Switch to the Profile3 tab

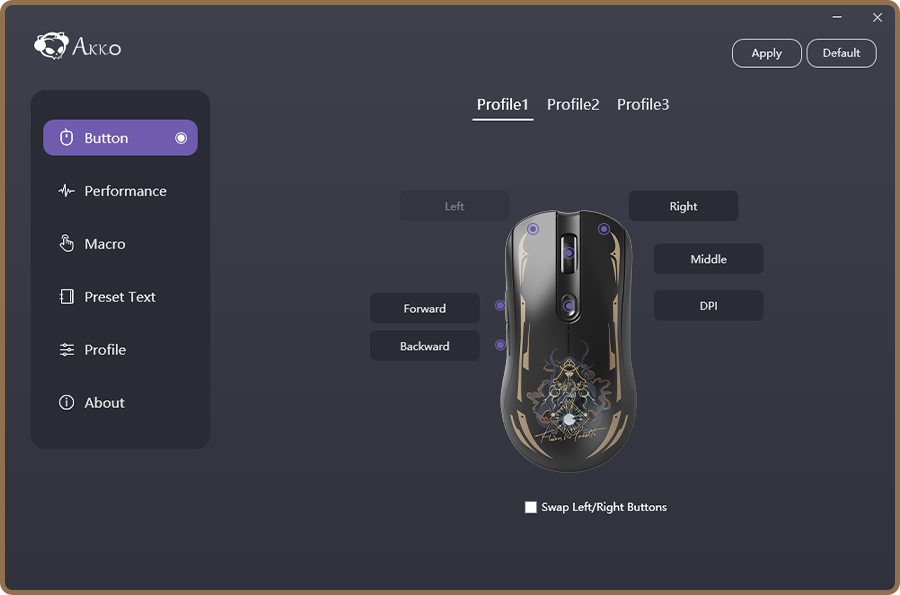point(643,104)
